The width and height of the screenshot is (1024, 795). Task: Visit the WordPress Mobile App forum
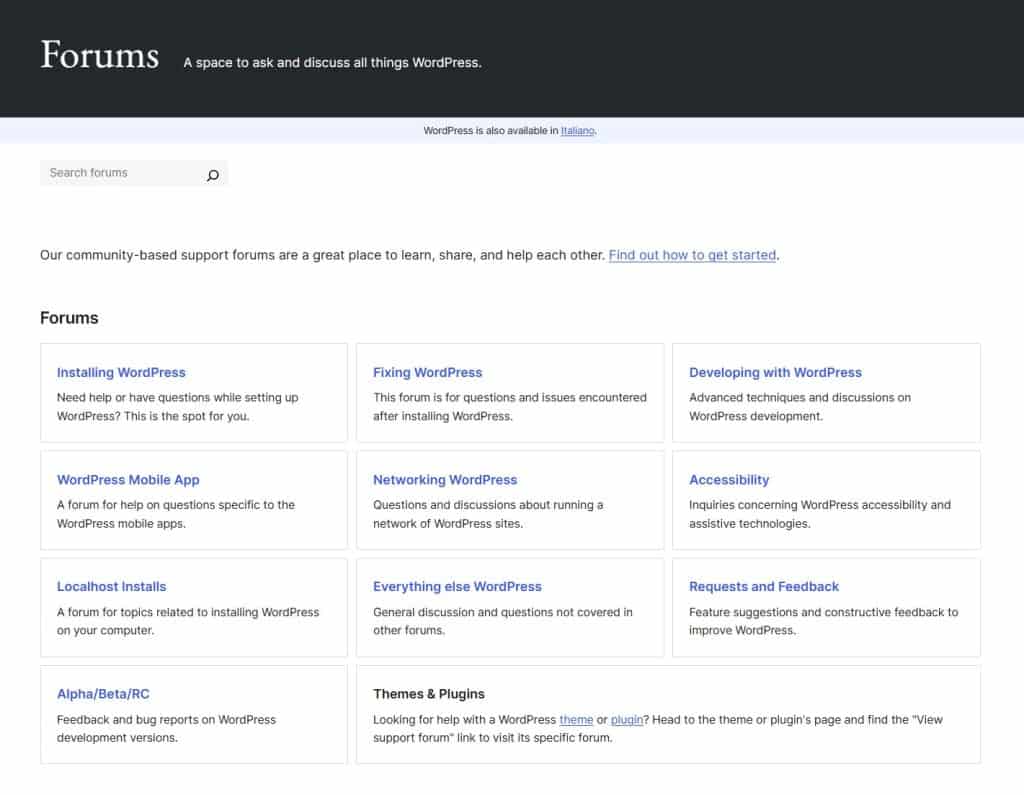click(x=128, y=479)
